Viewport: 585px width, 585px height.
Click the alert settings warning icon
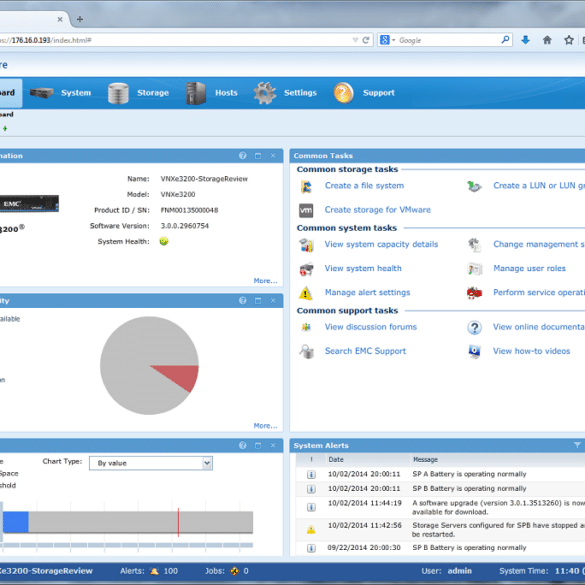306,293
